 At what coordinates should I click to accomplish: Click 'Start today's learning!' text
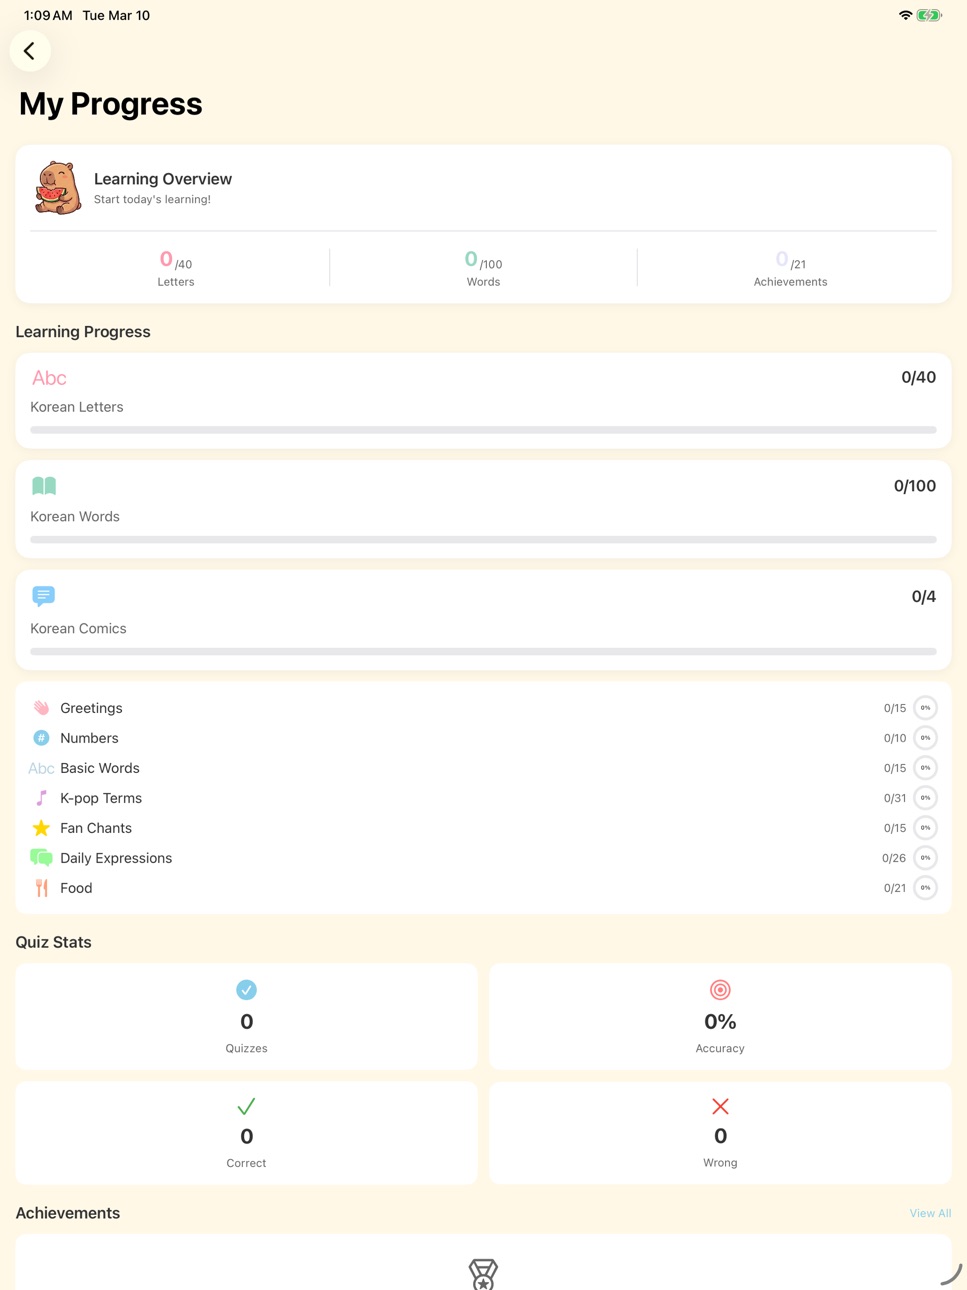pos(152,200)
